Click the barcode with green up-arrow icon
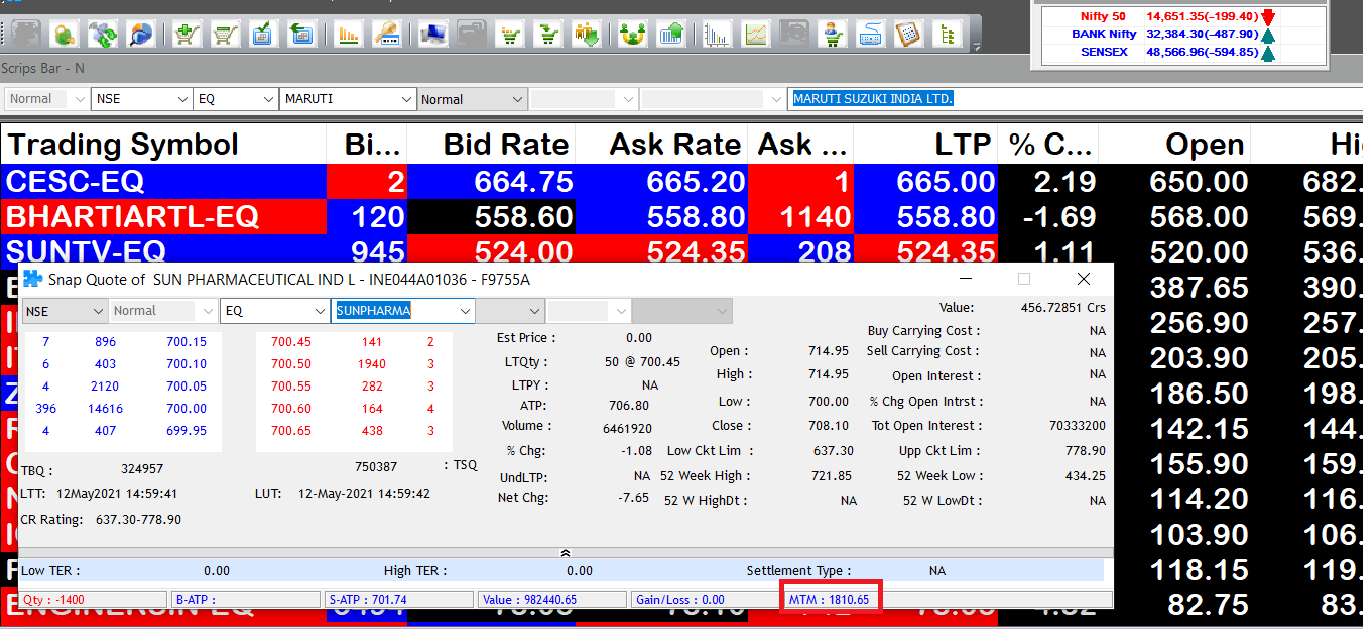Viewport: 1363px width, 629px height. 671,34
